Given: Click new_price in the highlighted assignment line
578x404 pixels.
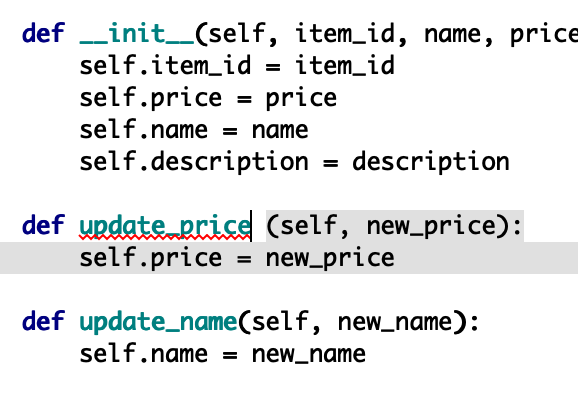Looking at the screenshot, I should pos(330,258).
